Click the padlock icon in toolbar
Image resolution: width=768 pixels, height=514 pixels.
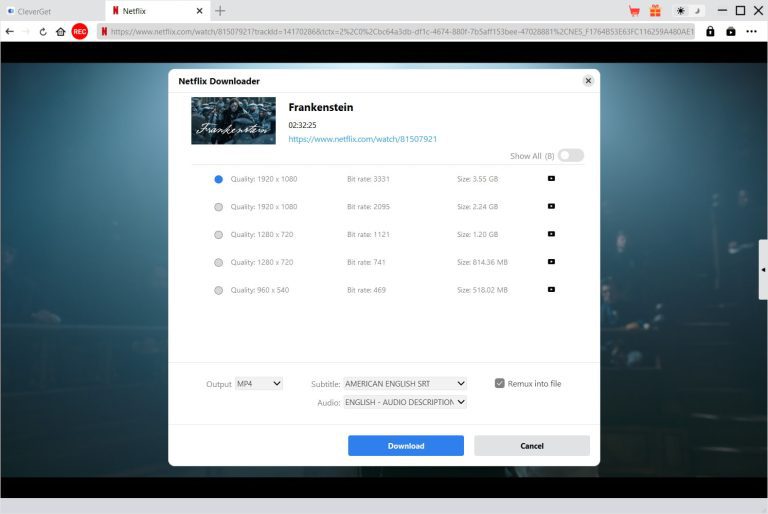click(x=710, y=32)
